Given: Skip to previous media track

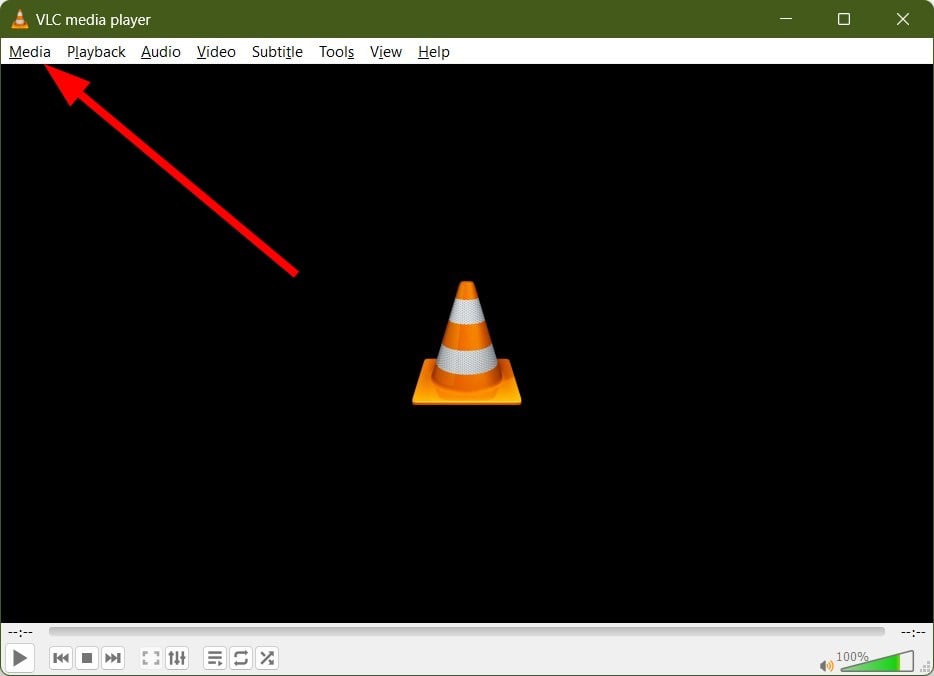Looking at the screenshot, I should tap(61, 658).
